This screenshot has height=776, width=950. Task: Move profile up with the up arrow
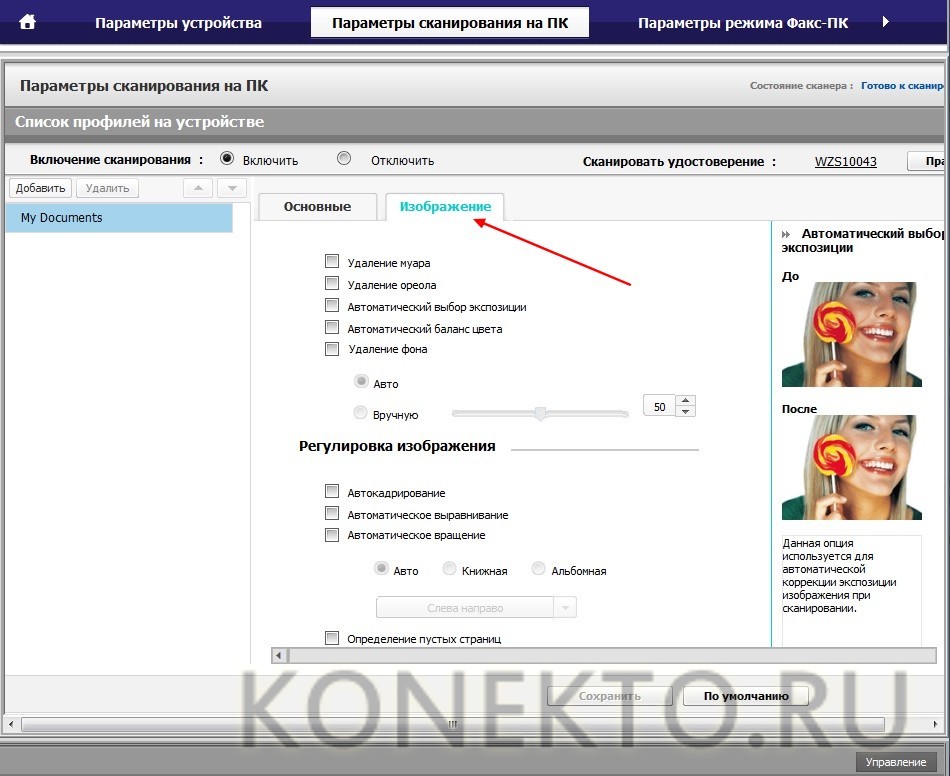coord(198,188)
